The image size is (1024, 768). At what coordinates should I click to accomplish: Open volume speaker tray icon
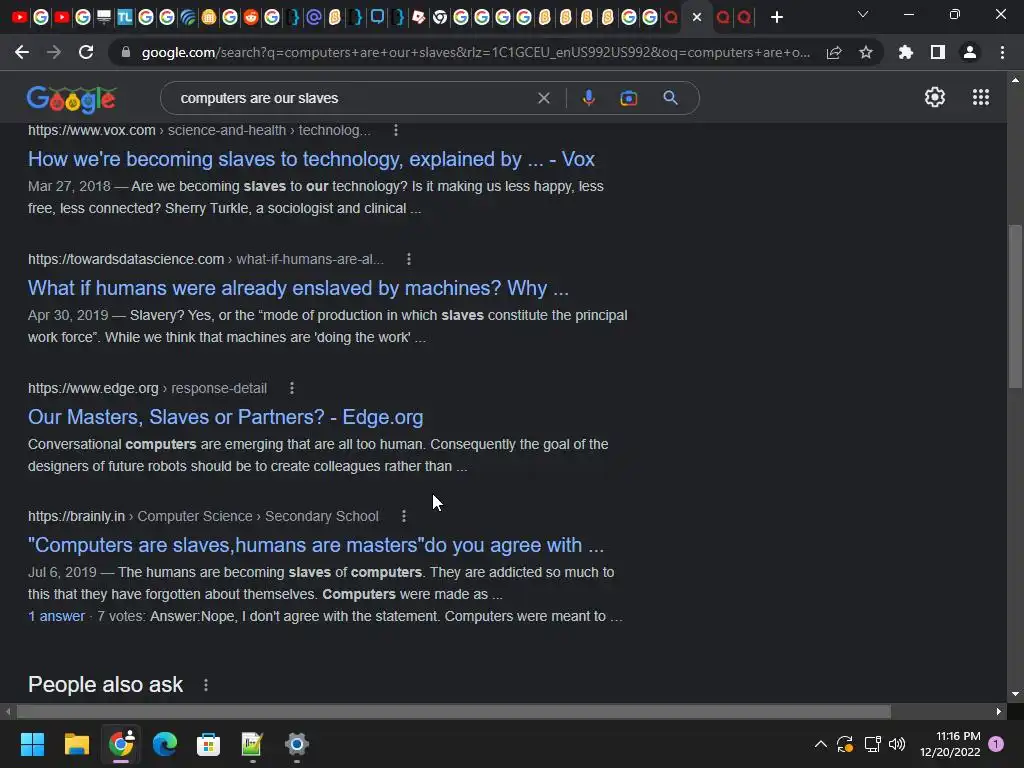pos(897,744)
